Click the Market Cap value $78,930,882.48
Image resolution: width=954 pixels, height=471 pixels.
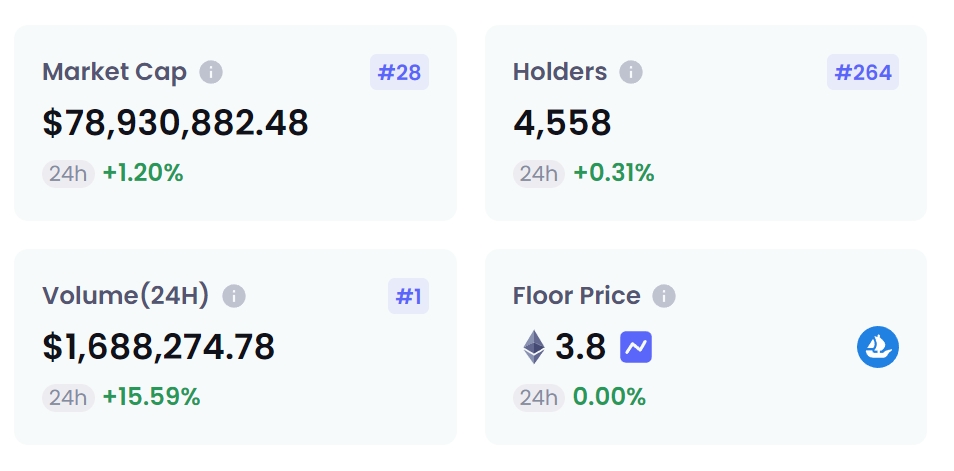pos(176,123)
